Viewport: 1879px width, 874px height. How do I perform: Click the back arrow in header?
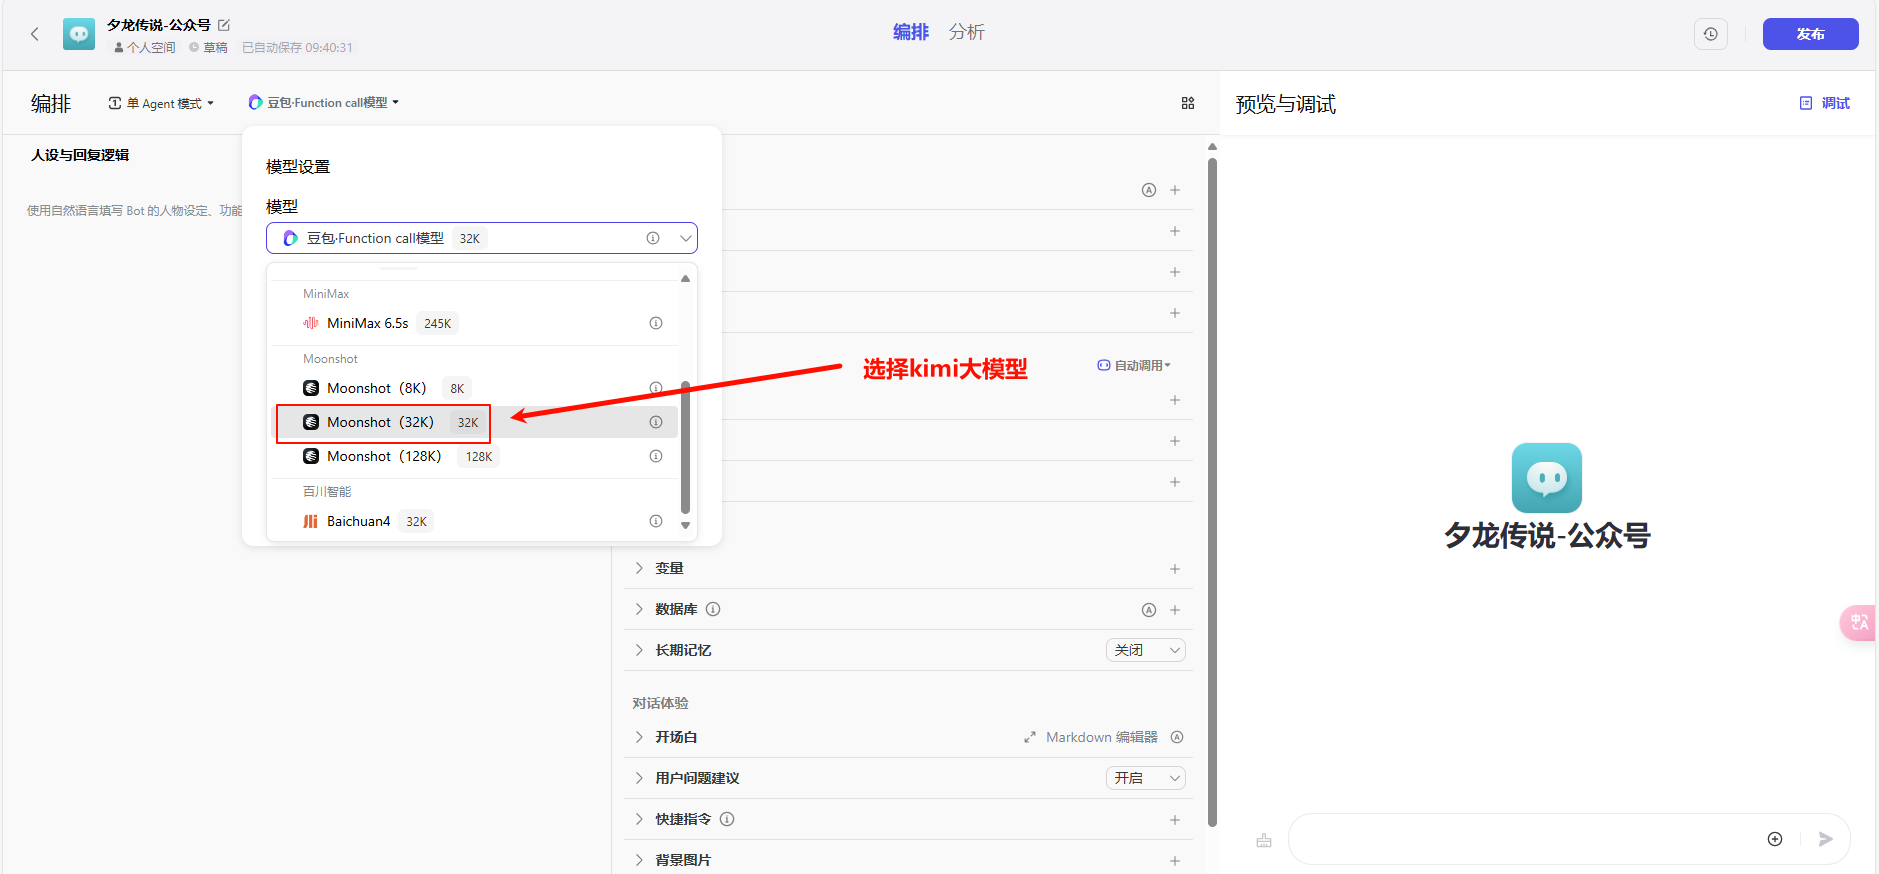point(35,34)
